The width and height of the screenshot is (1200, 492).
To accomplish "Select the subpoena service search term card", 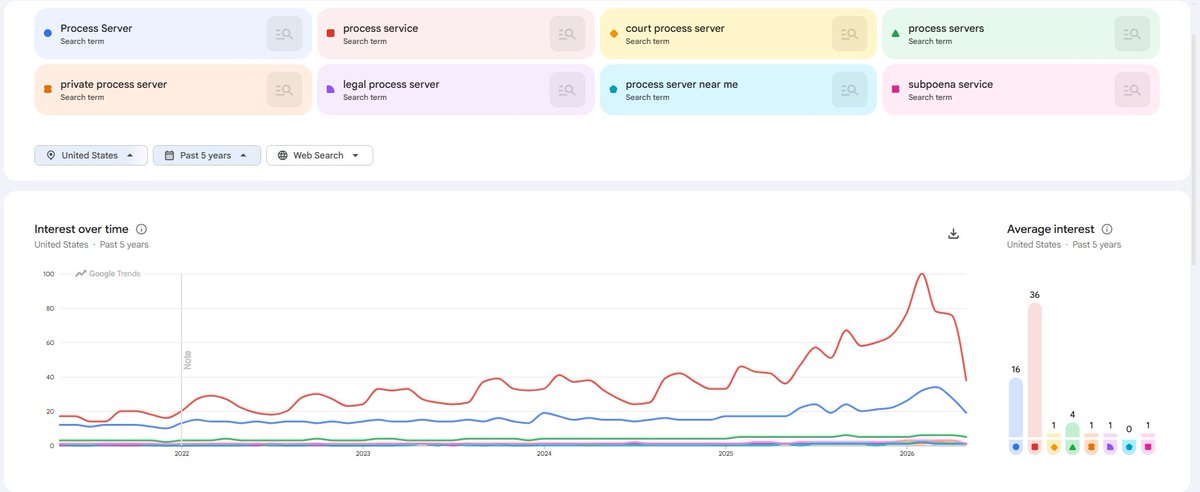I will pyautogui.click(x=1020, y=90).
